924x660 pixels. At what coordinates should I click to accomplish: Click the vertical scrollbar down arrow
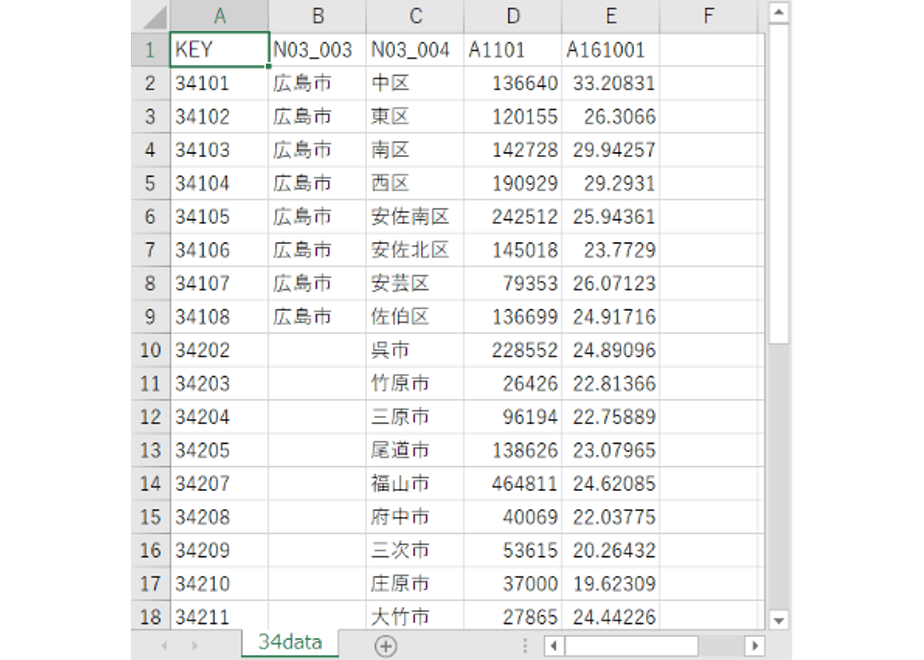click(x=778, y=620)
